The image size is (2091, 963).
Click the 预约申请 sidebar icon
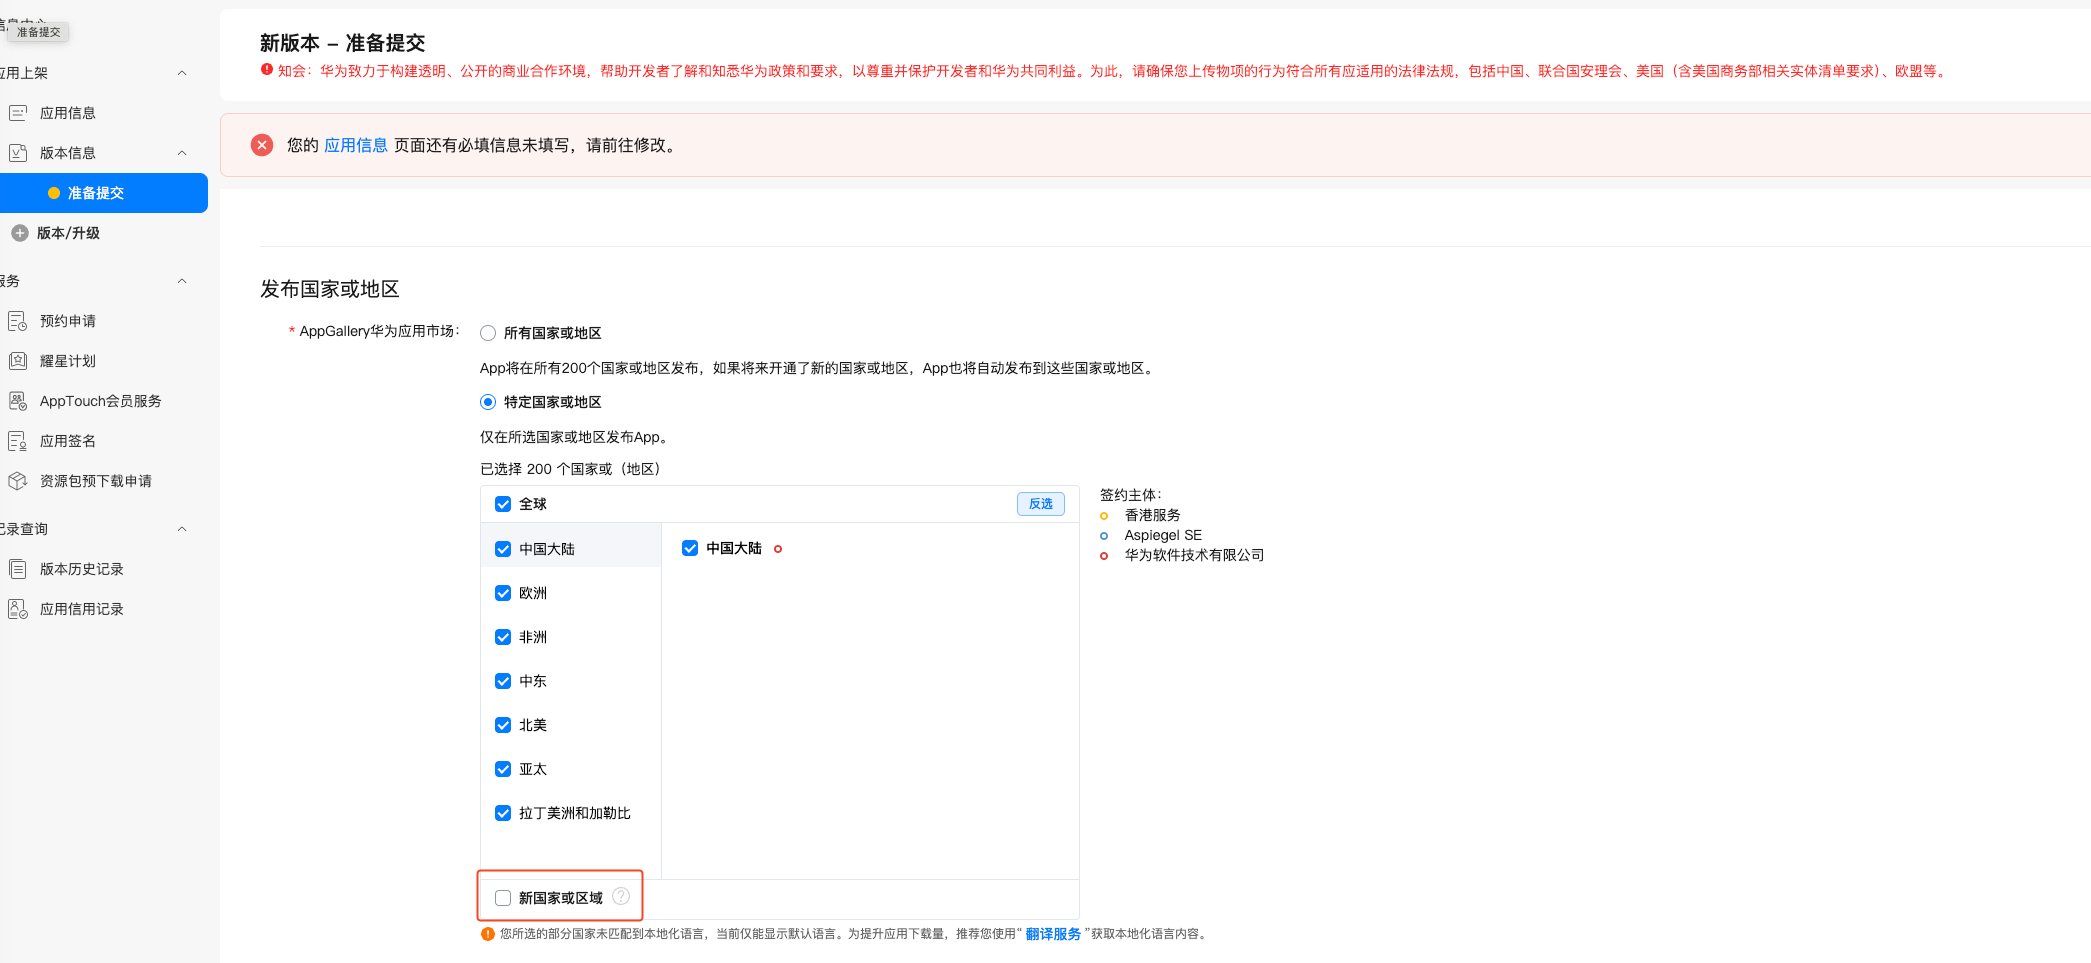[18, 321]
